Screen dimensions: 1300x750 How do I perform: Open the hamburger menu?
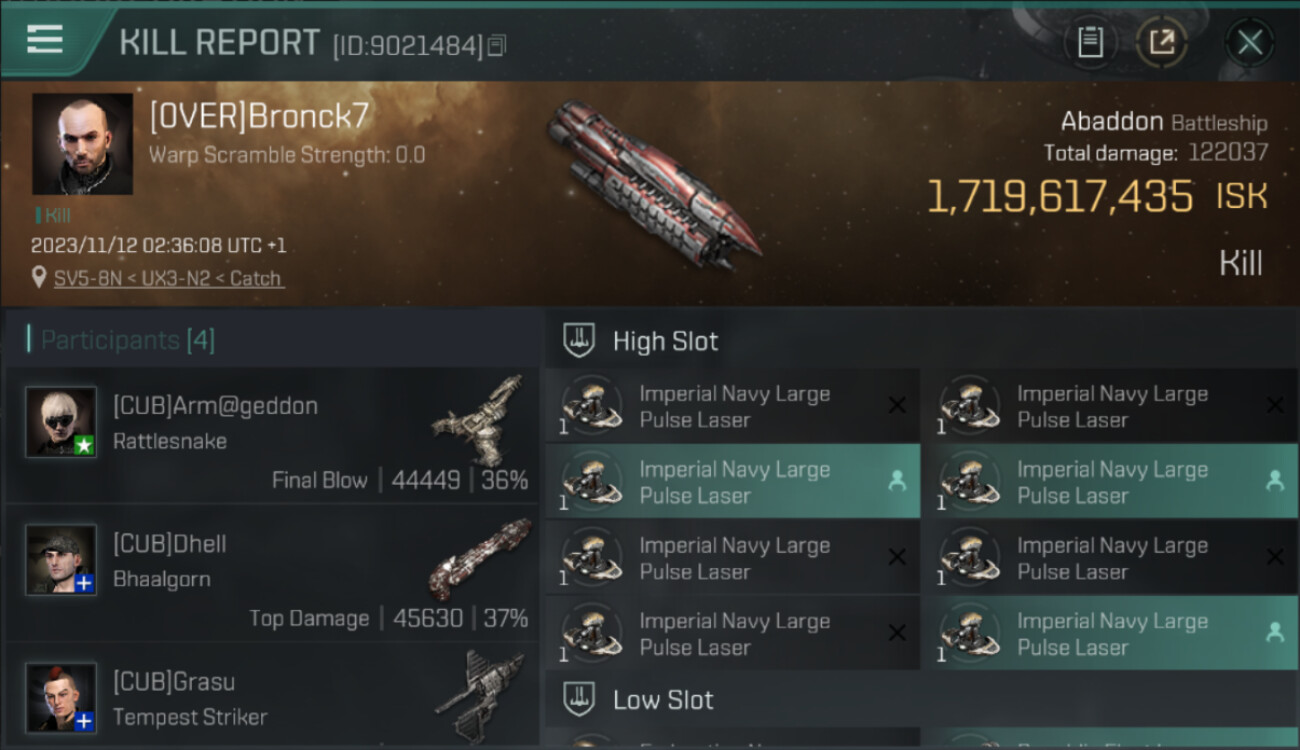45,40
